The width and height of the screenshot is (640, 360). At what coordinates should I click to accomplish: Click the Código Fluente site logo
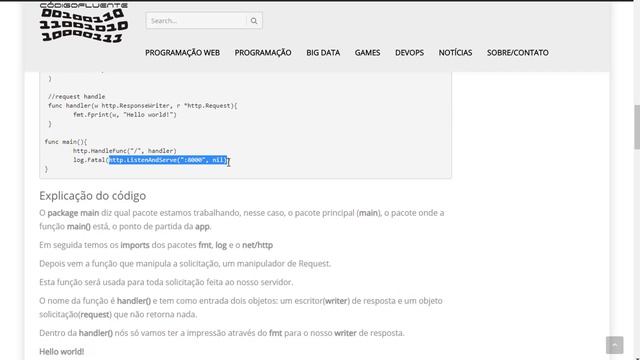[84, 22]
